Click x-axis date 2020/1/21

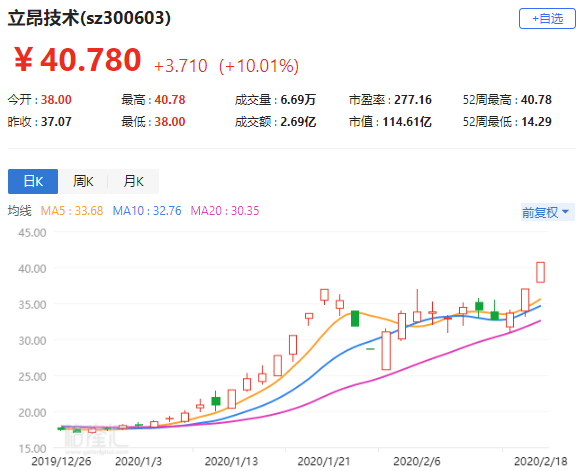(x=324, y=461)
